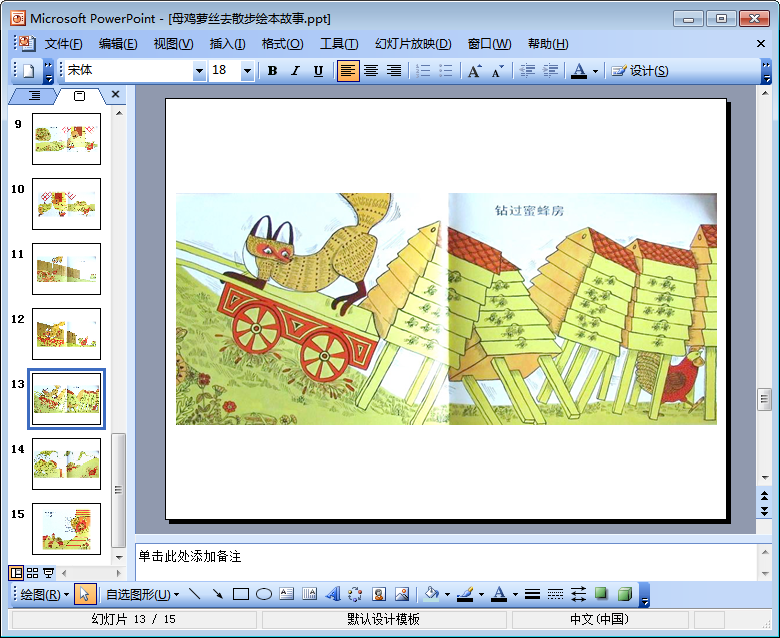This screenshot has width=780, height=638.
Task: Click the New document icon
Action: point(29,71)
